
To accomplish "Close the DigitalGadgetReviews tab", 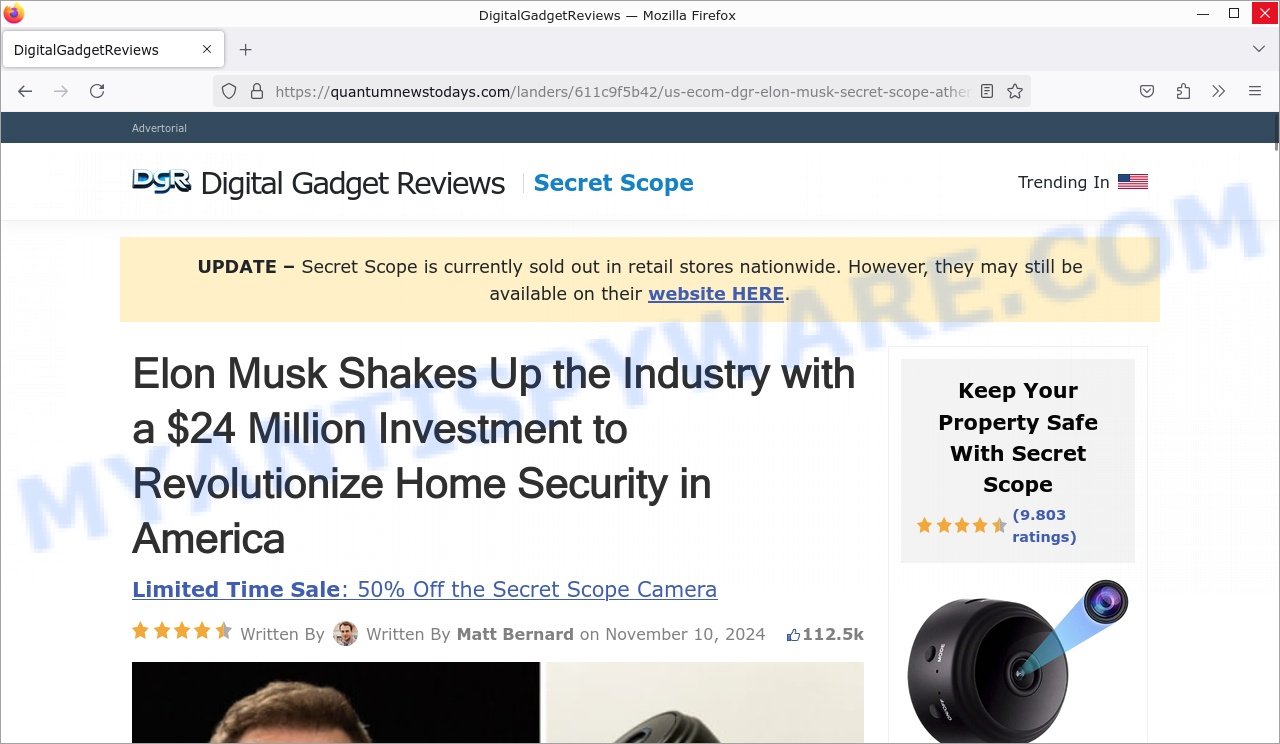I will click(207, 49).
